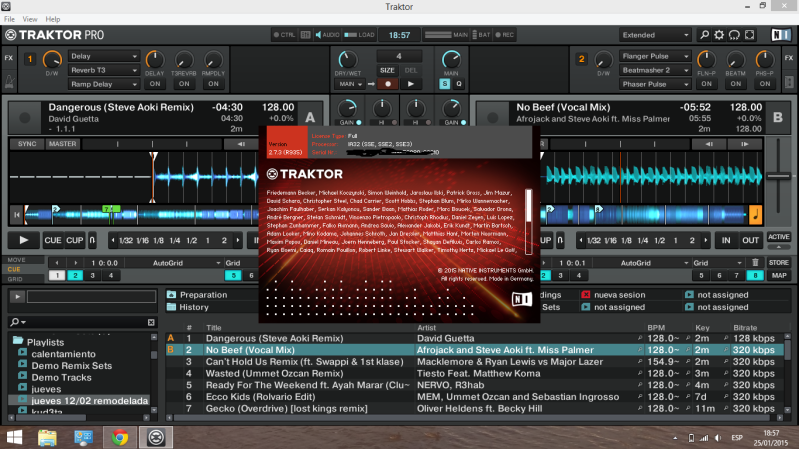Image resolution: width=799 pixels, height=449 pixels.
Task: Expand the Flanger Pulse effect dropdown
Action: tap(655, 56)
